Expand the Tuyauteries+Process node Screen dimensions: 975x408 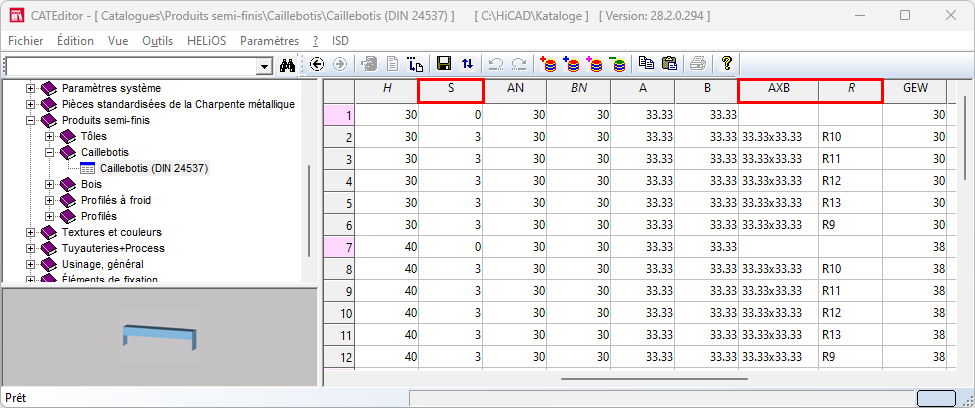30,248
